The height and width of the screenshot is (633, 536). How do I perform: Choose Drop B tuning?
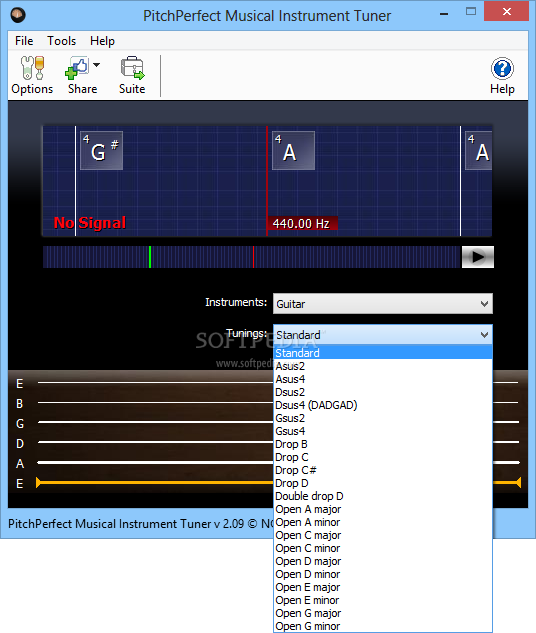click(x=383, y=444)
